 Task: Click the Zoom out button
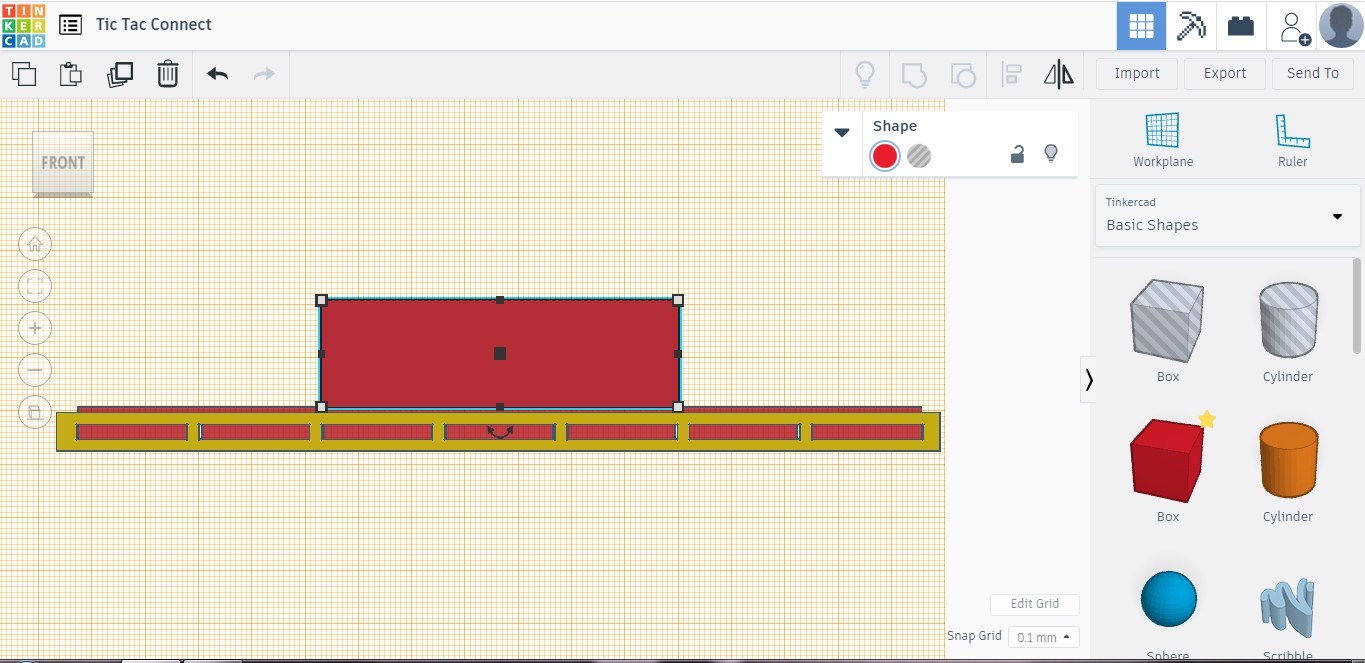[35, 370]
